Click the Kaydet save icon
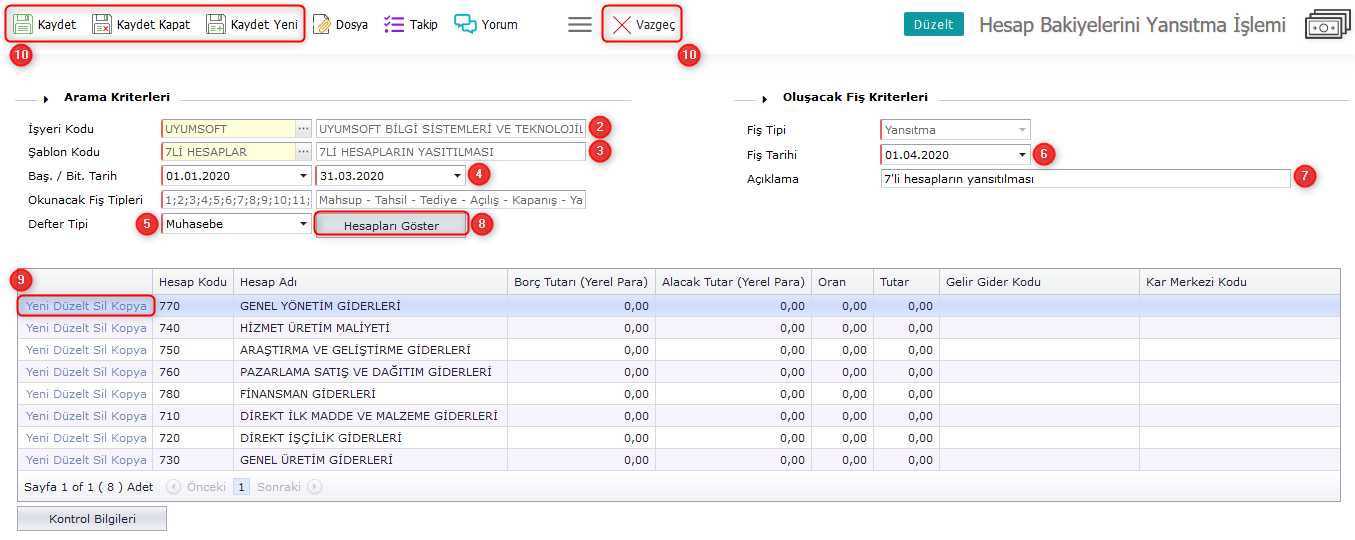1355x540 pixels. click(24, 24)
